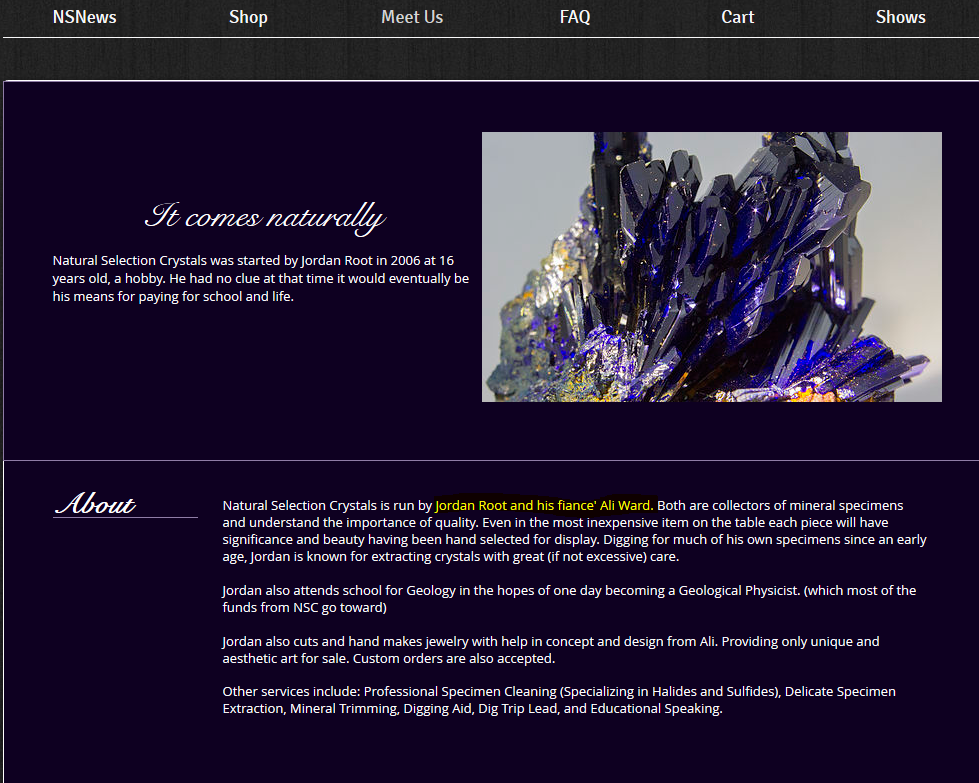Click the text 'funds from NSC go toward)'
This screenshot has height=783, width=979.
point(305,608)
